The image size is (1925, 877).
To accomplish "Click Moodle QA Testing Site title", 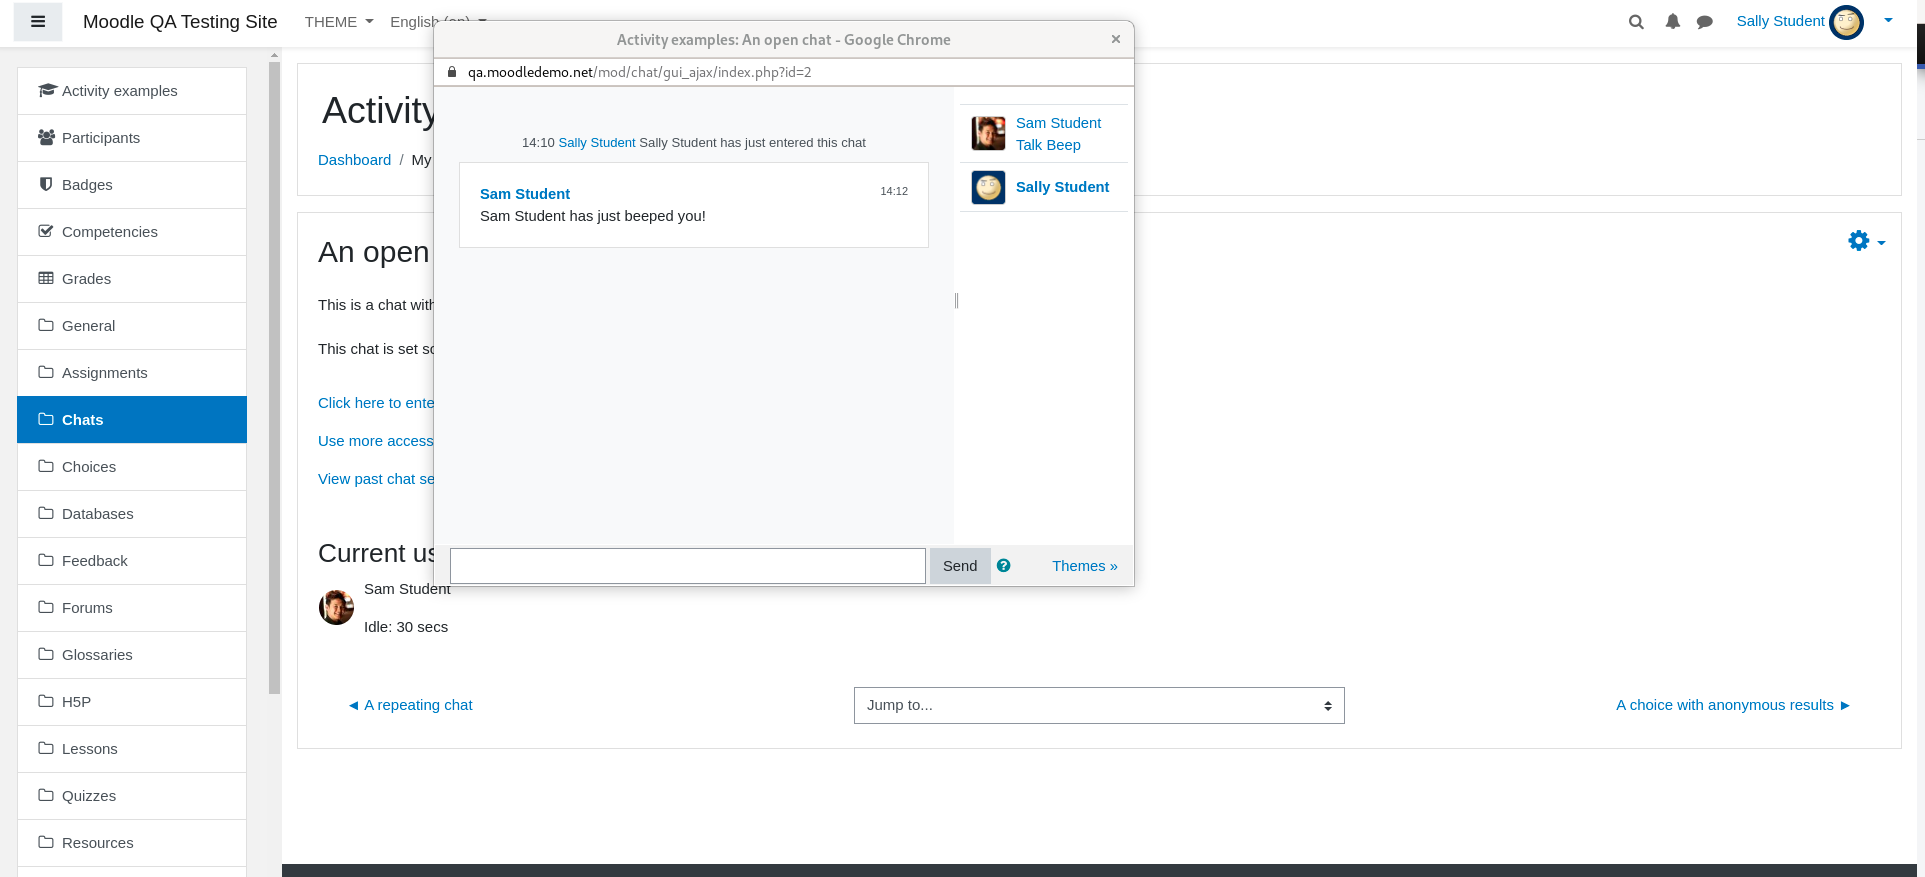I will (x=180, y=22).
